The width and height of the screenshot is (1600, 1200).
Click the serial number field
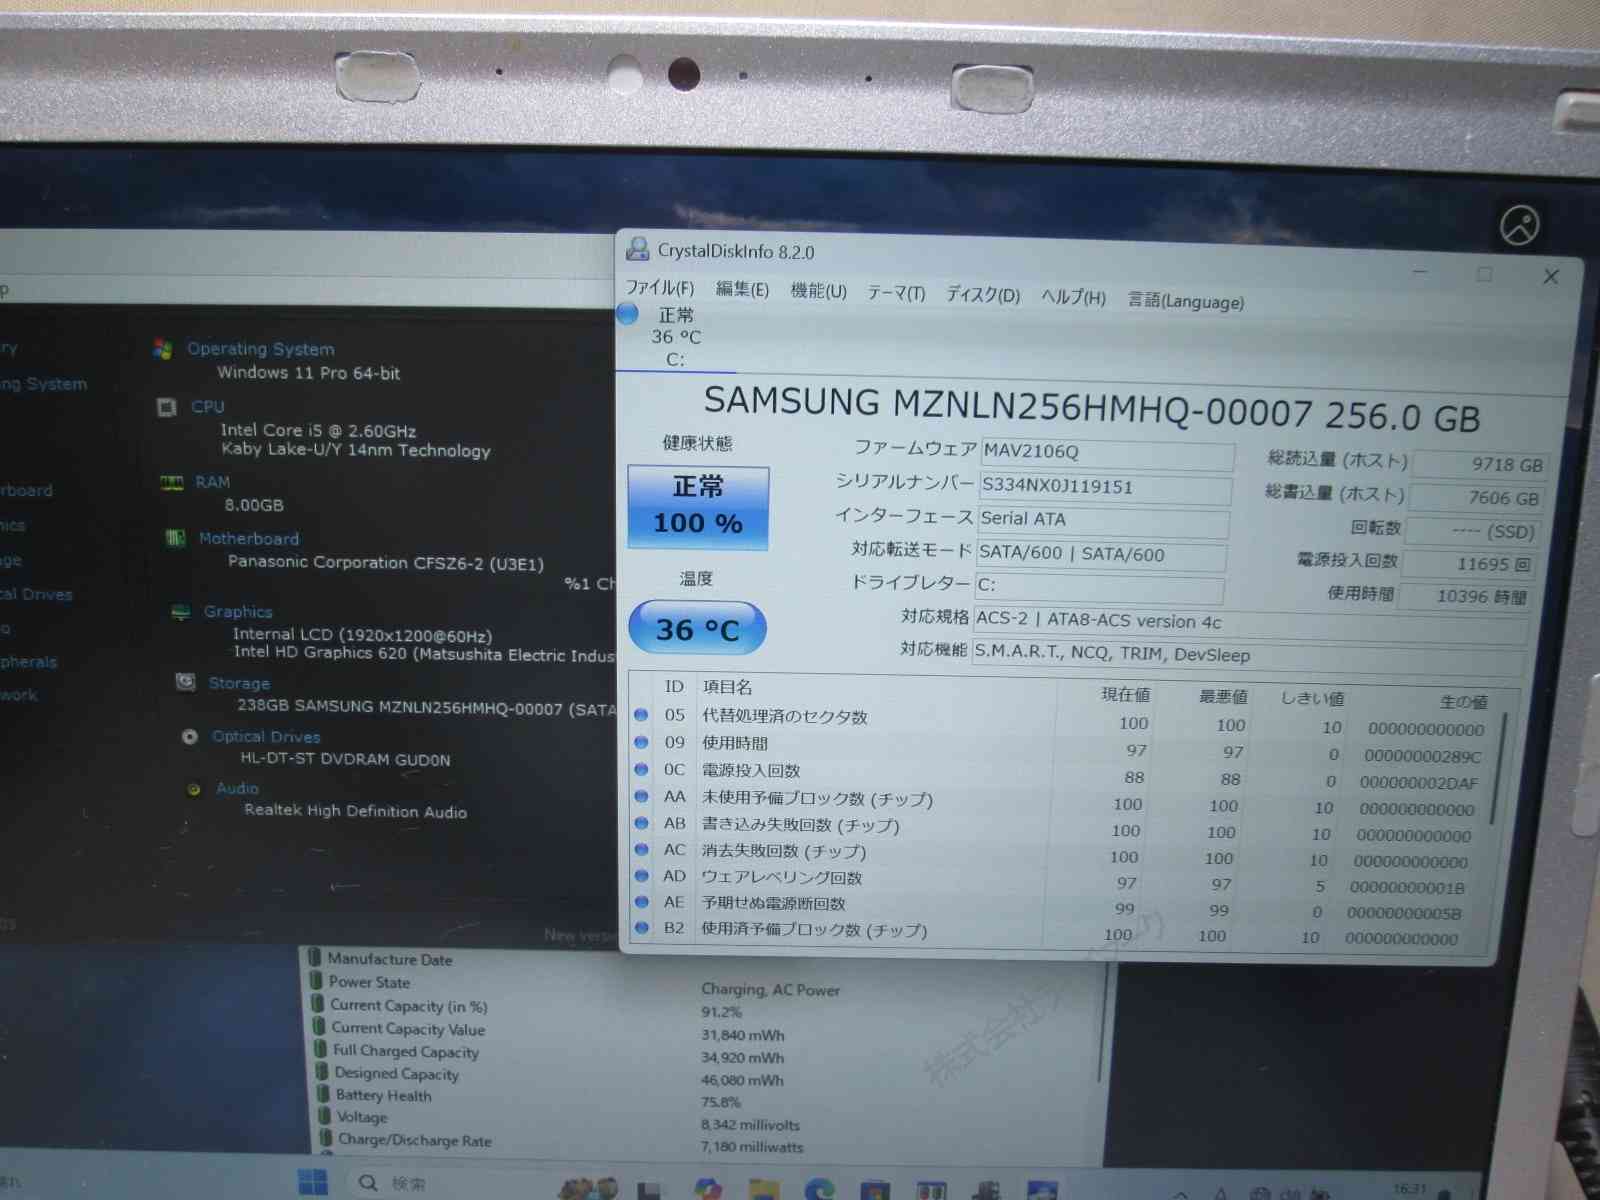click(1104, 488)
